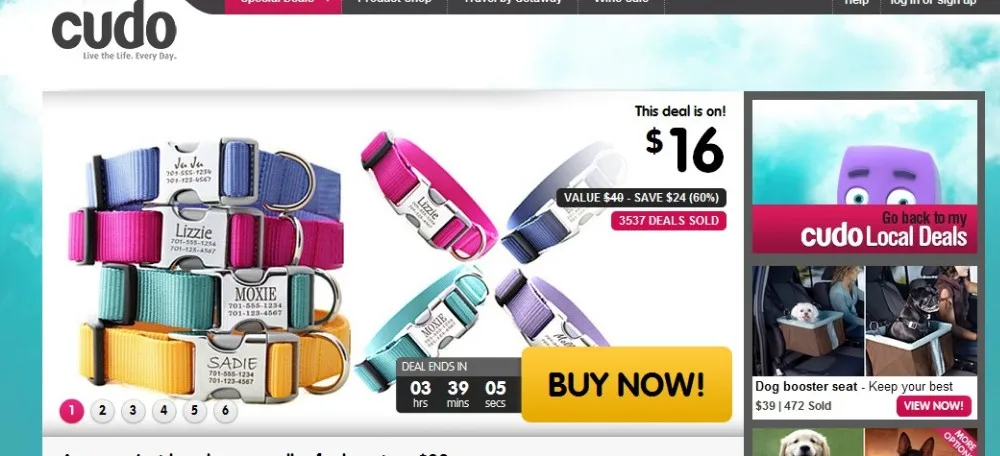This screenshot has width=1000, height=456.
Task: Select slide 2 in image pager
Action: (x=102, y=411)
